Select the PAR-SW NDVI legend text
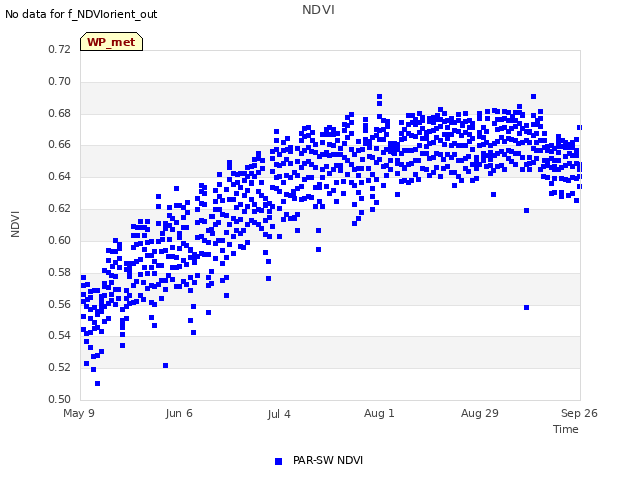The width and height of the screenshot is (640, 480). pyautogui.click(x=328, y=460)
